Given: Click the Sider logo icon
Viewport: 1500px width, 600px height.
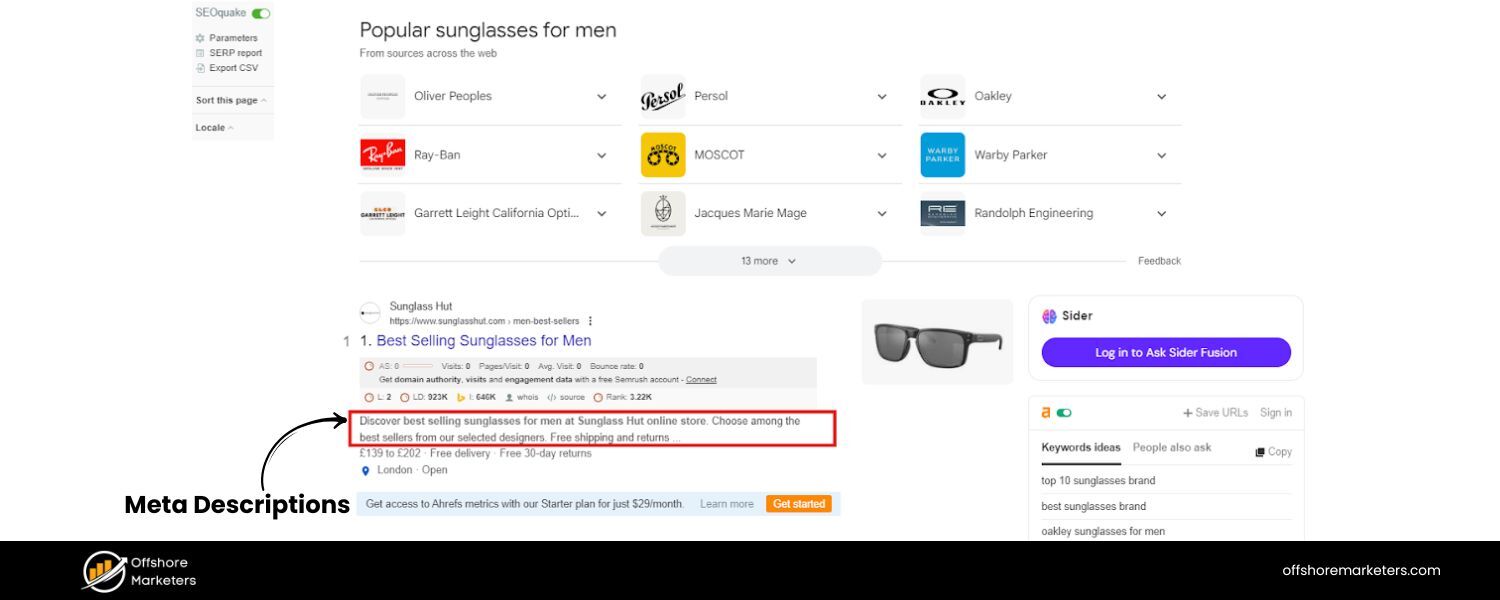Looking at the screenshot, I should (1051, 315).
